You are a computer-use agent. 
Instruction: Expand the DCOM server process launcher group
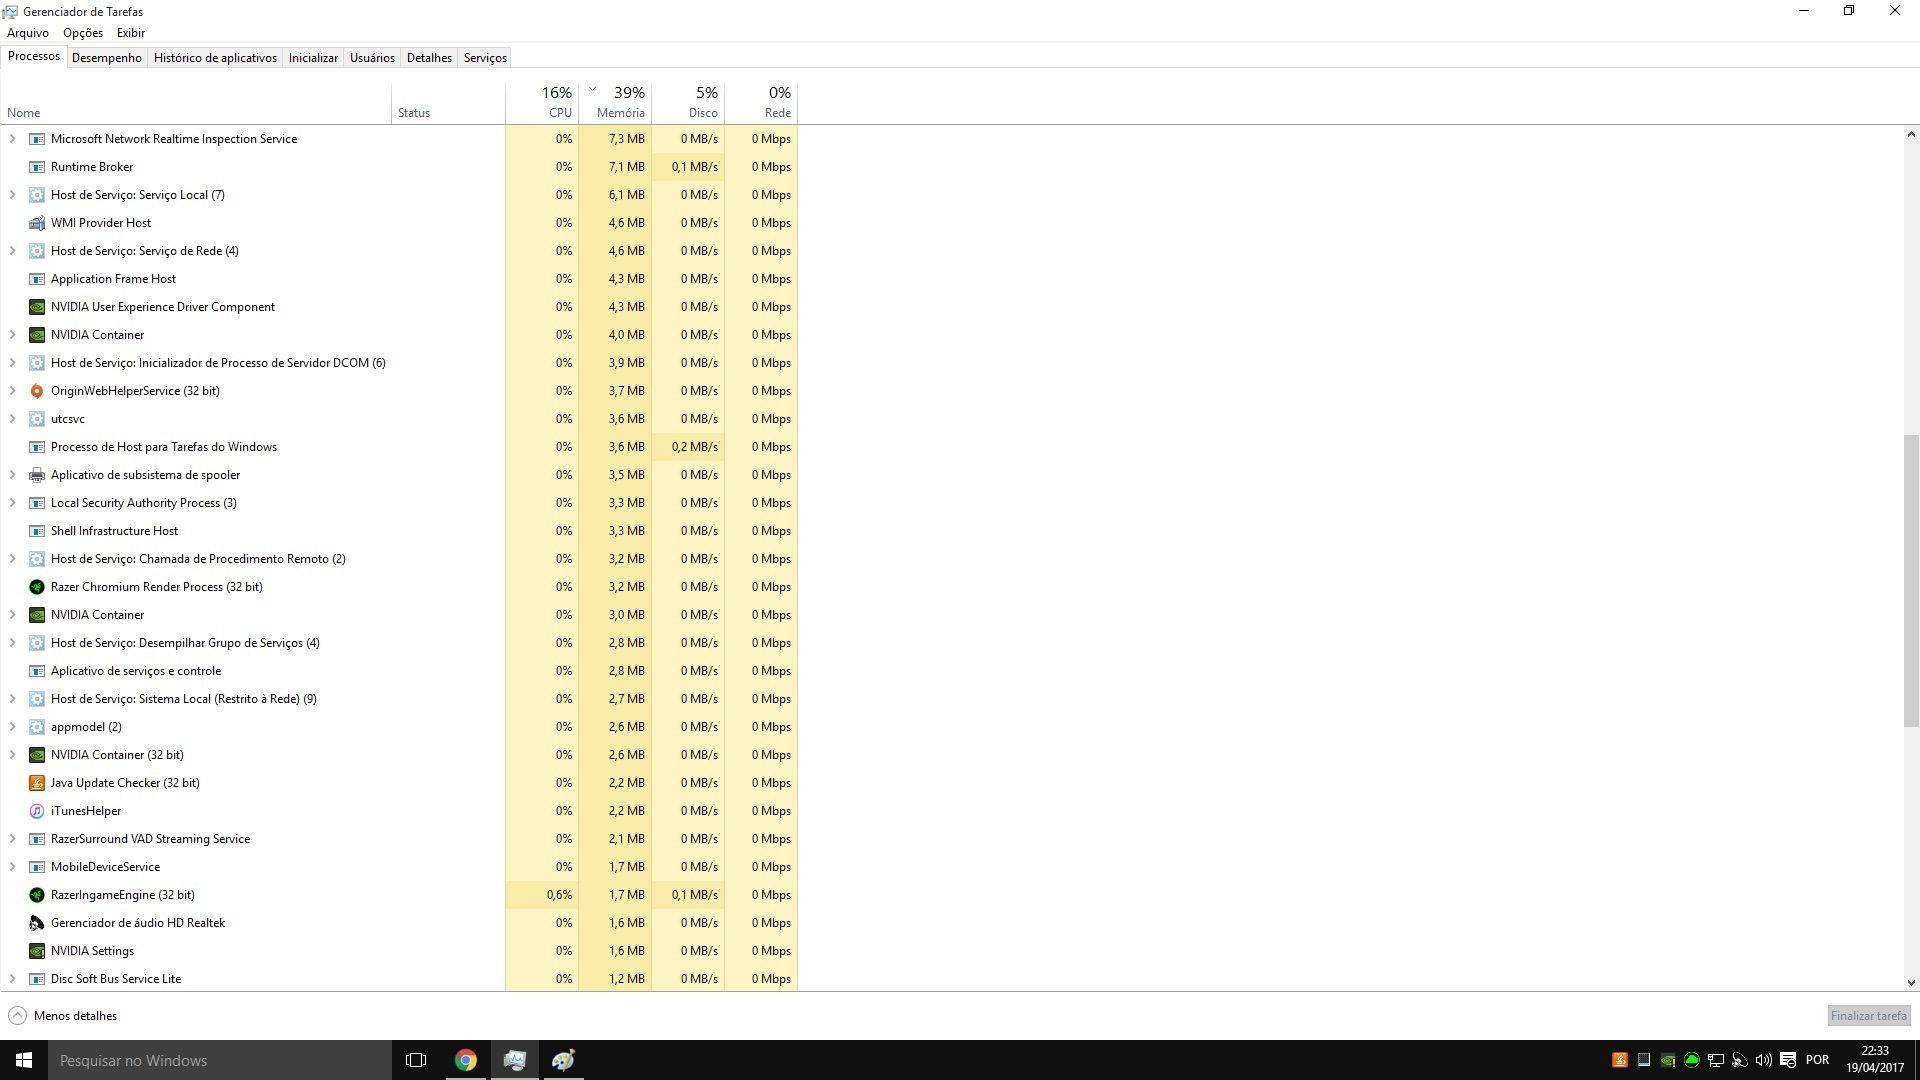tap(12, 363)
